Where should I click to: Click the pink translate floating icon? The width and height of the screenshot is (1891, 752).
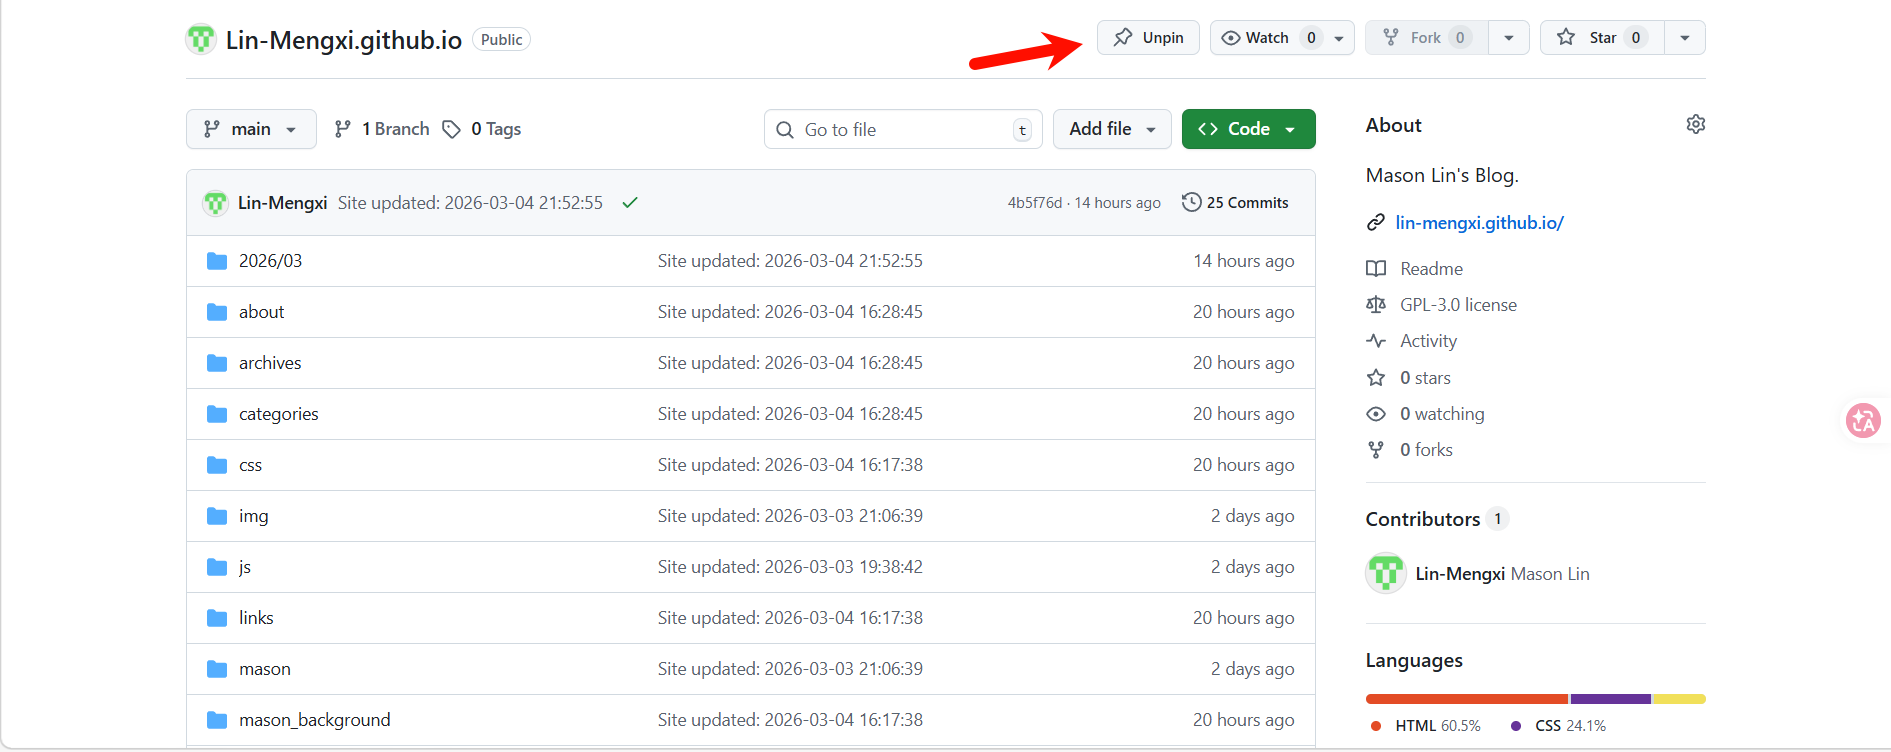pyautogui.click(x=1863, y=421)
